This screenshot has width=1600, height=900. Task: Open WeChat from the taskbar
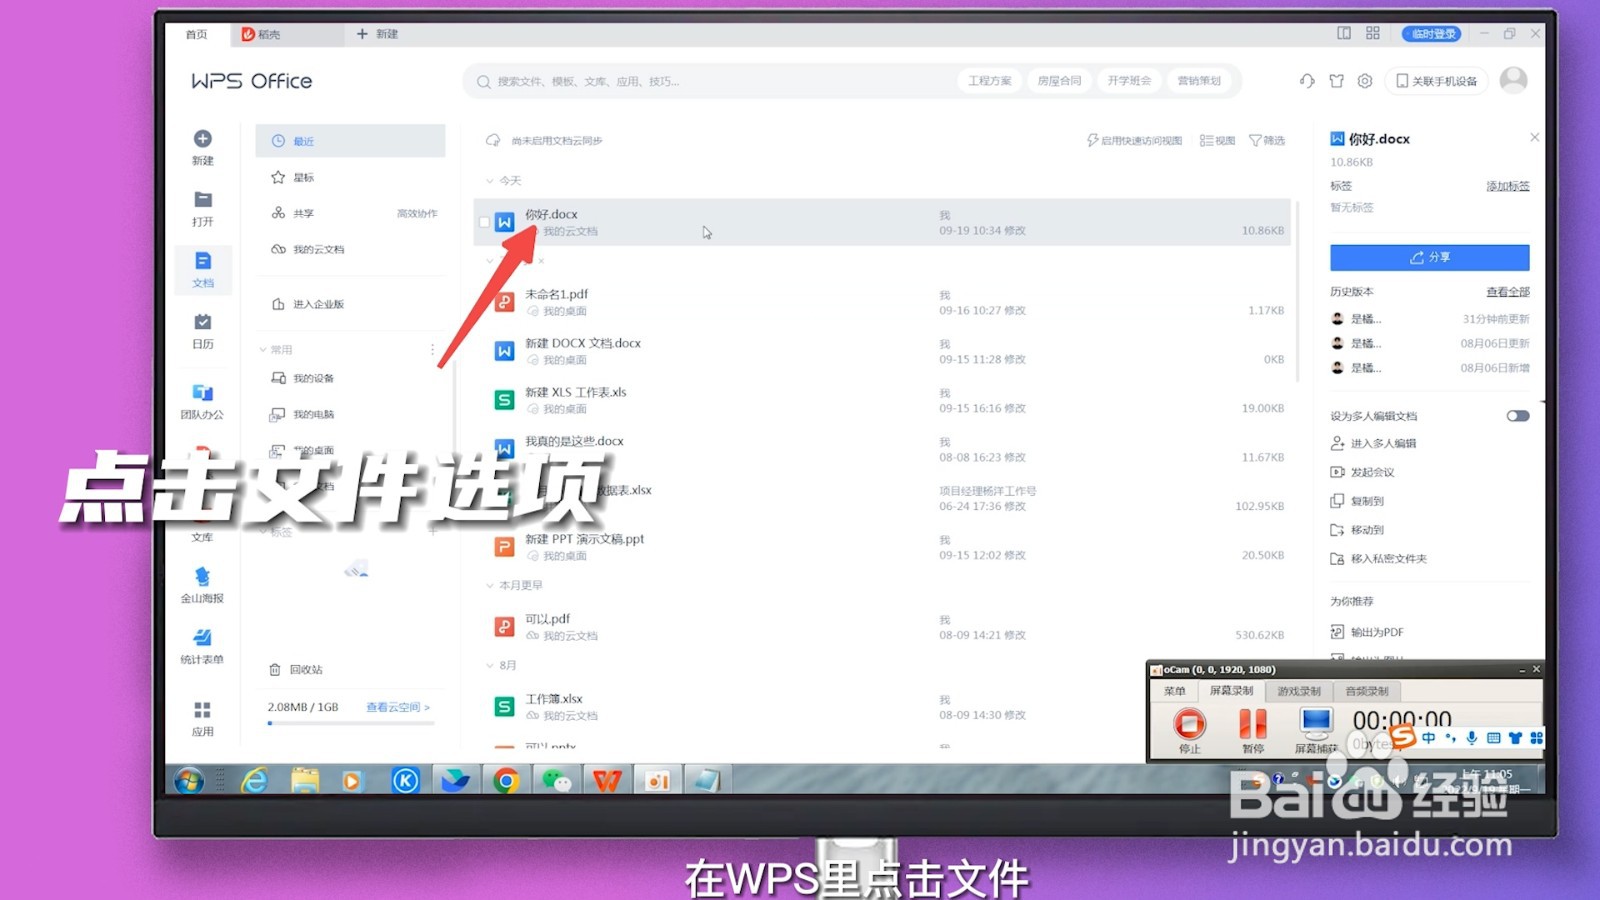click(556, 780)
